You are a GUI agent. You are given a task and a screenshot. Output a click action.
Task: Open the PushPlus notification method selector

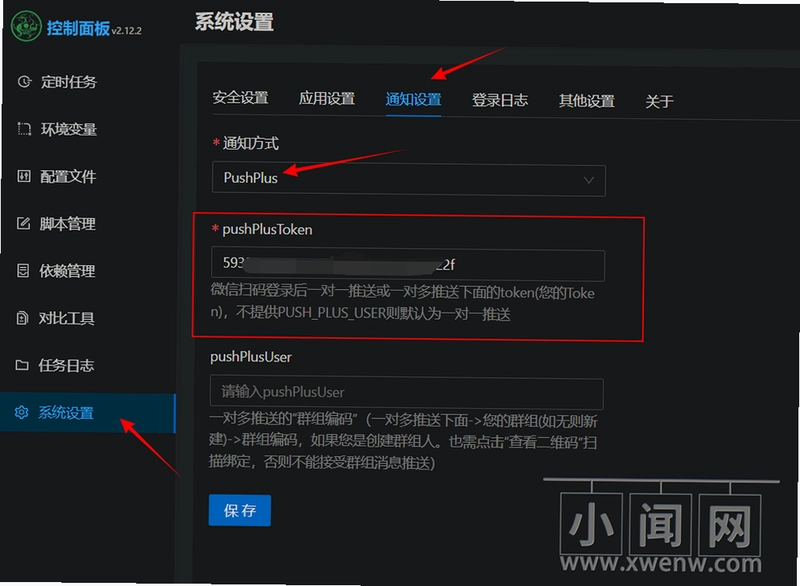click(409, 179)
